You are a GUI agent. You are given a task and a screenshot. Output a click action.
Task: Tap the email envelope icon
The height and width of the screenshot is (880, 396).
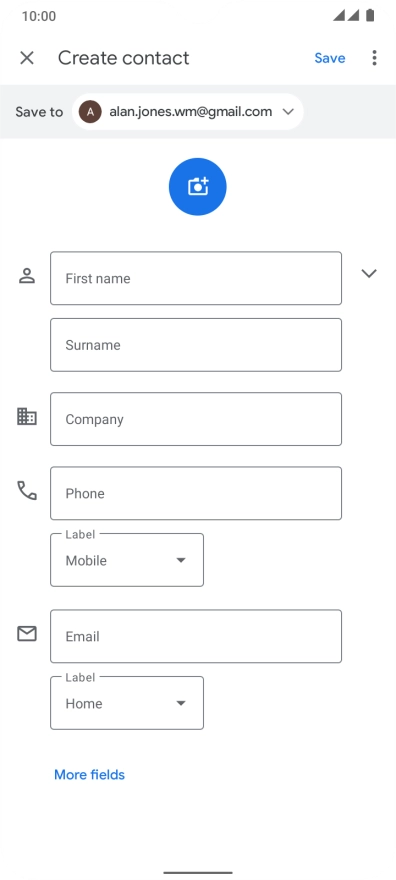pyautogui.click(x=27, y=634)
